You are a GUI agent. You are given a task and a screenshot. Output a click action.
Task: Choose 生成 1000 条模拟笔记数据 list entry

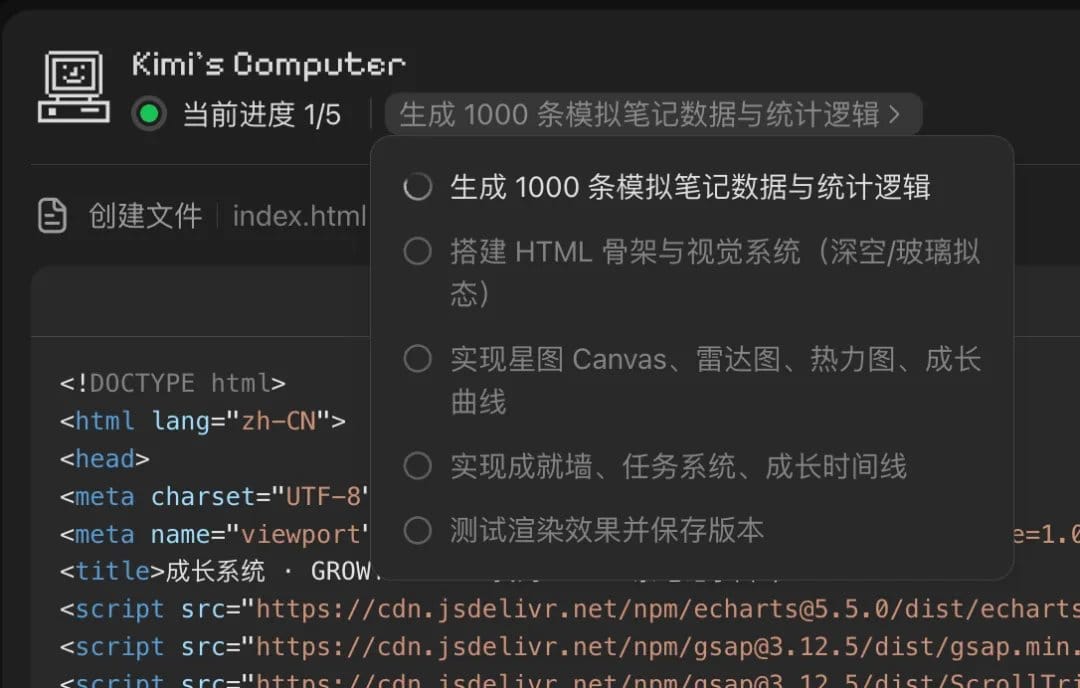tap(690, 187)
